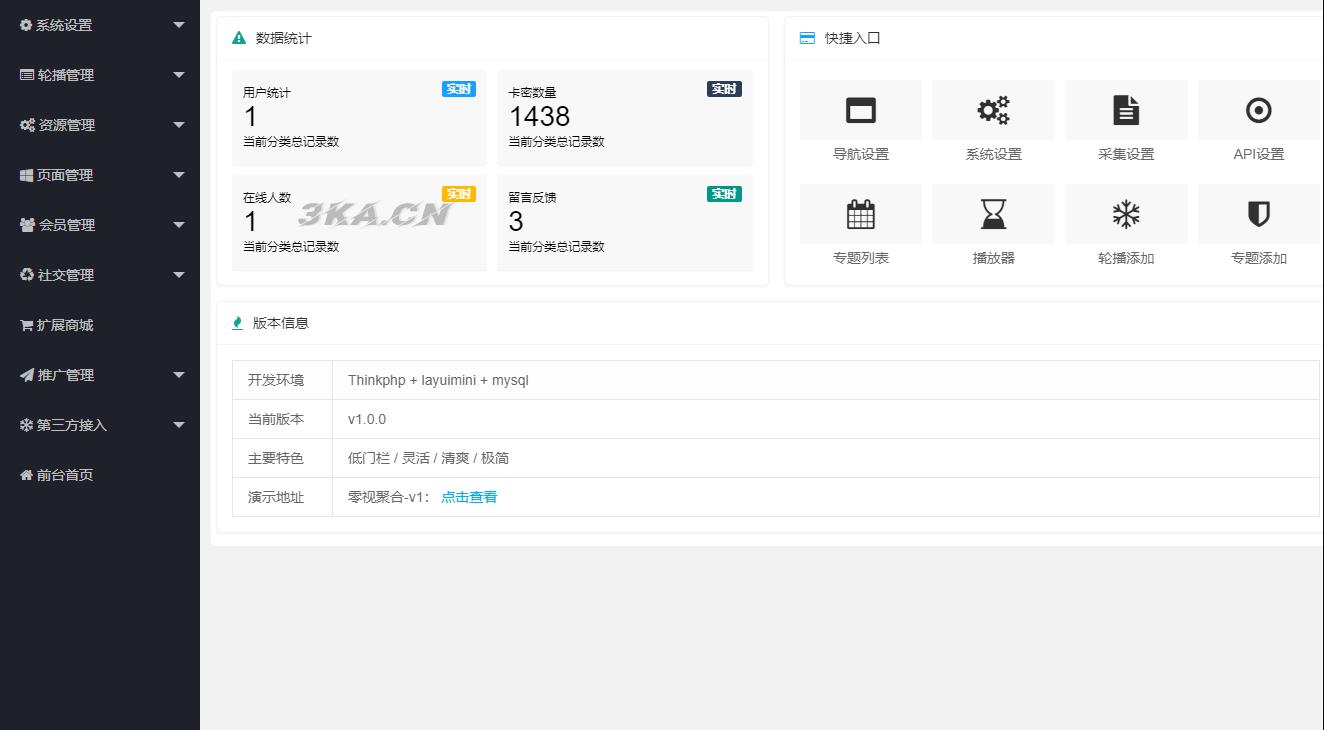The height and width of the screenshot is (730, 1324).
Task: Open the 播放器 hourglass shortcut icon
Action: pos(993,214)
